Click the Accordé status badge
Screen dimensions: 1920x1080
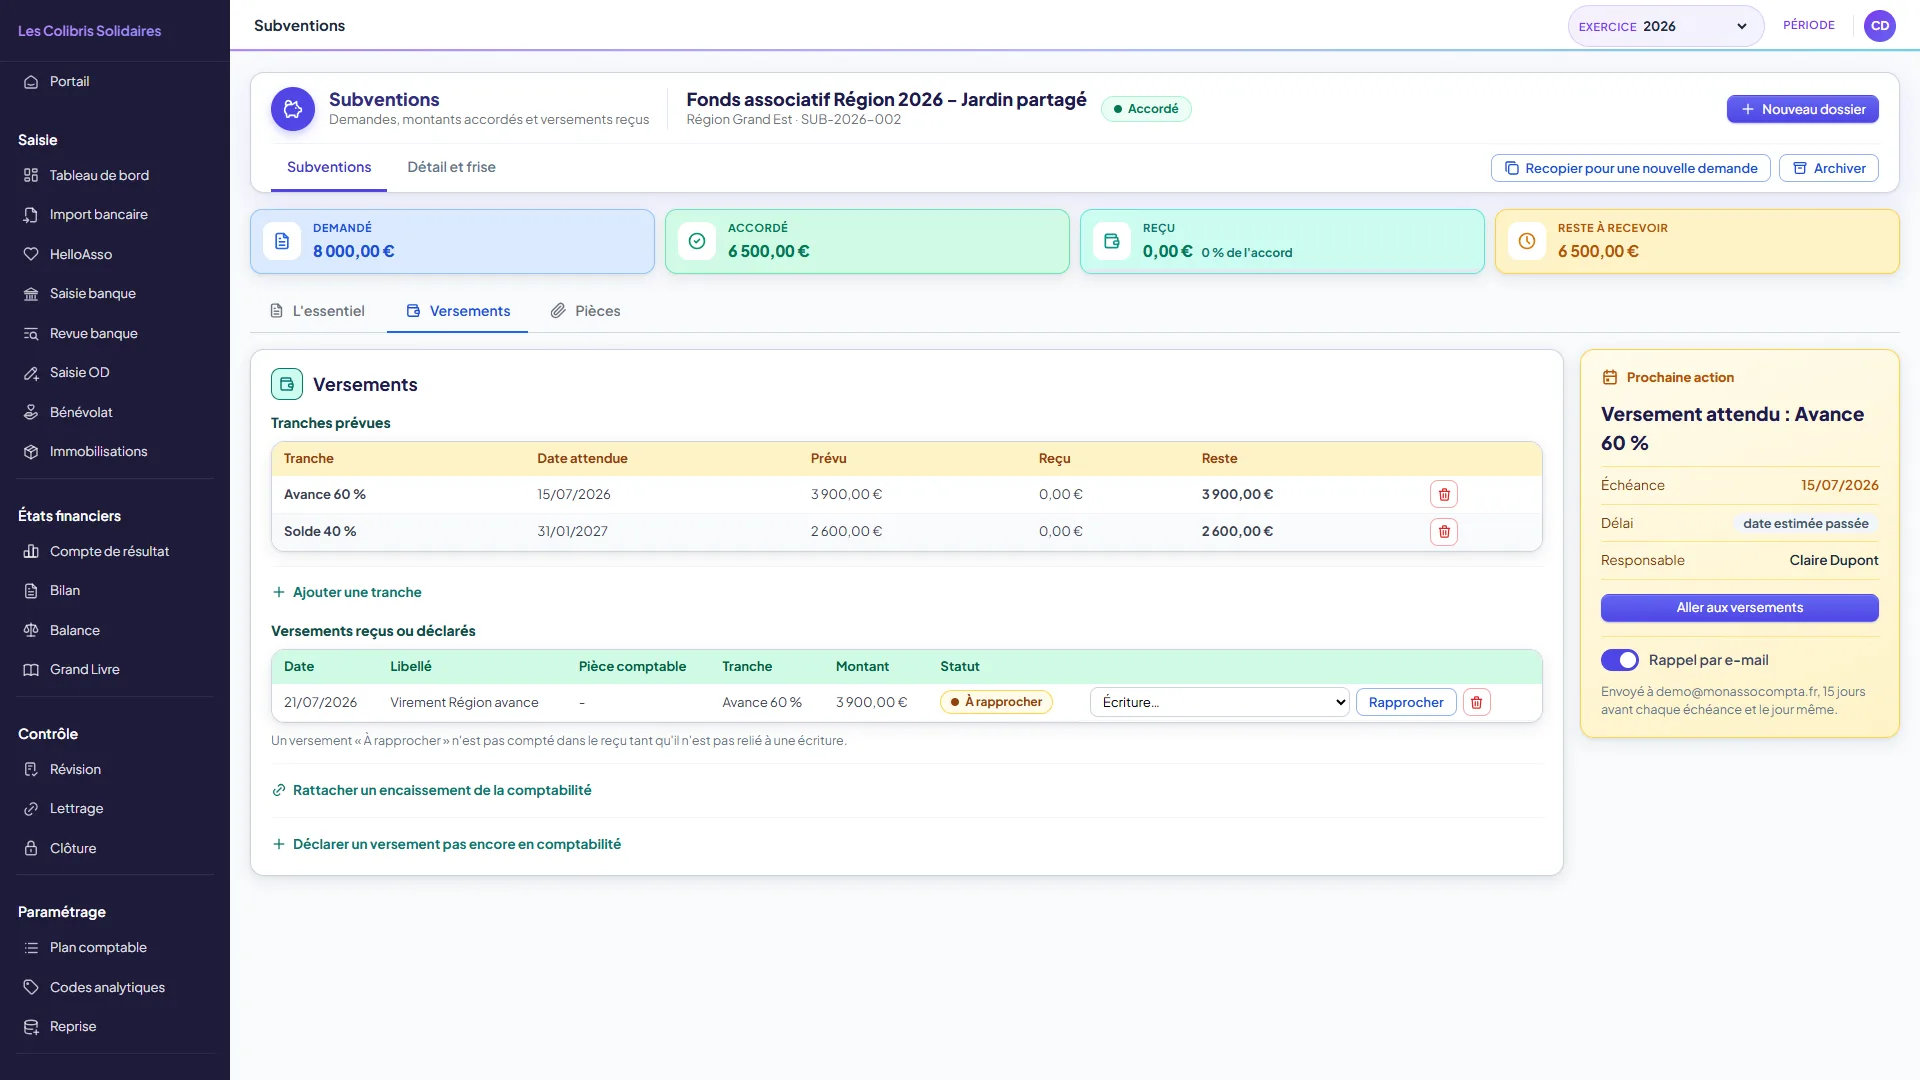[1146, 110]
